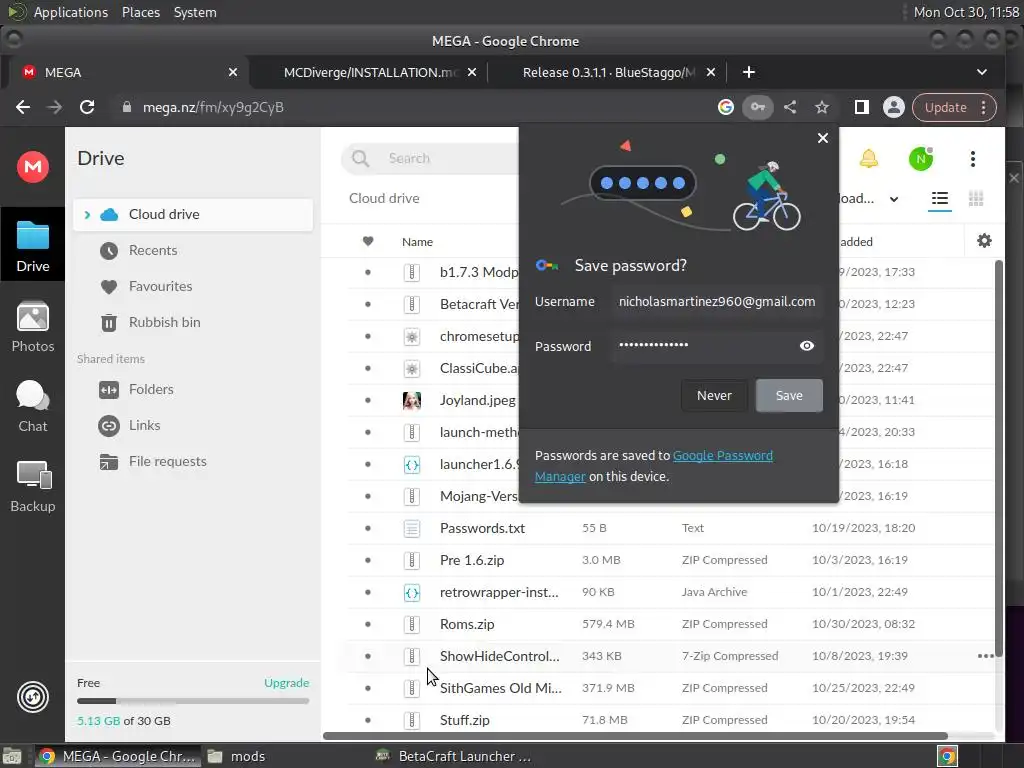This screenshot has height=768, width=1024.
Task: Expand the upload dropdown chevron
Action: [x=894, y=199]
